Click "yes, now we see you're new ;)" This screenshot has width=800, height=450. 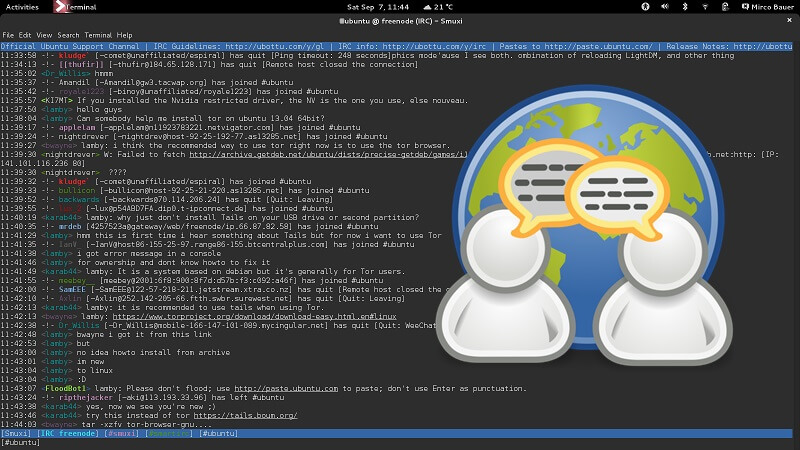(x=151, y=407)
